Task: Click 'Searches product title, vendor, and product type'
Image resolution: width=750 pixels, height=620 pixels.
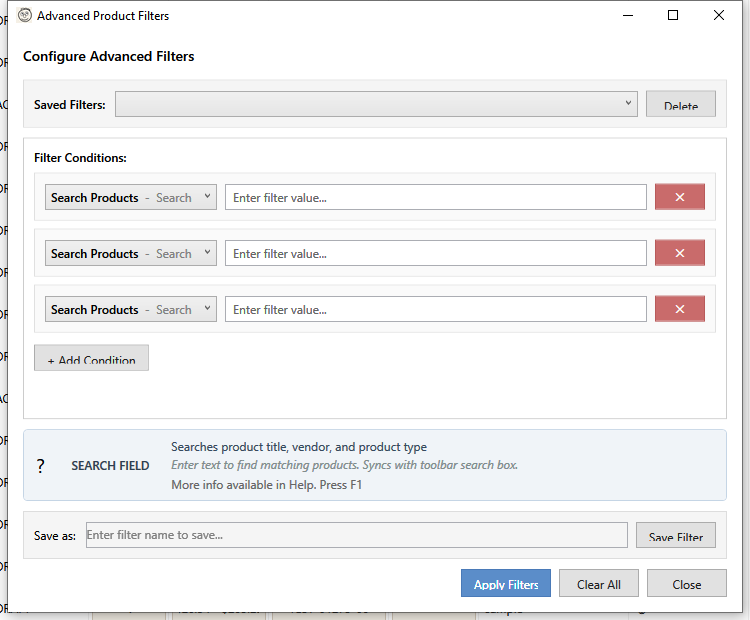Action: (x=299, y=447)
